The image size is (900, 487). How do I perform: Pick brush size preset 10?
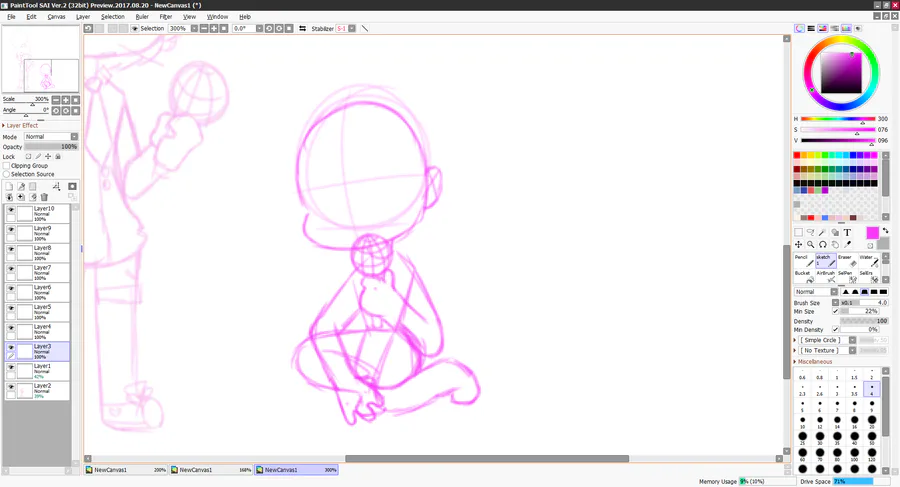(x=802, y=422)
